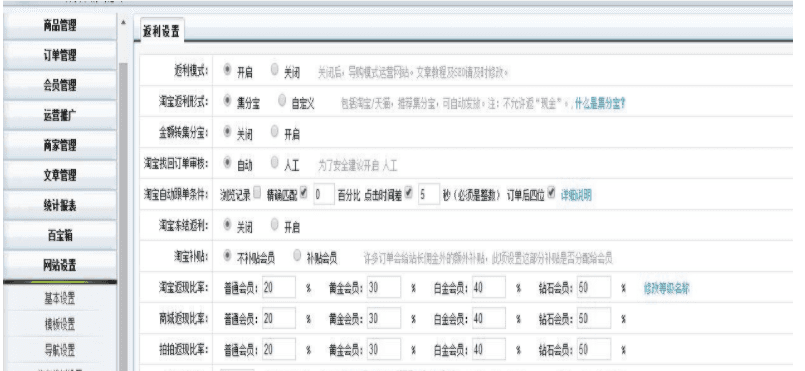The height and width of the screenshot is (371, 805).
Task: Click the 修改等级名称 link
Action: click(666, 289)
